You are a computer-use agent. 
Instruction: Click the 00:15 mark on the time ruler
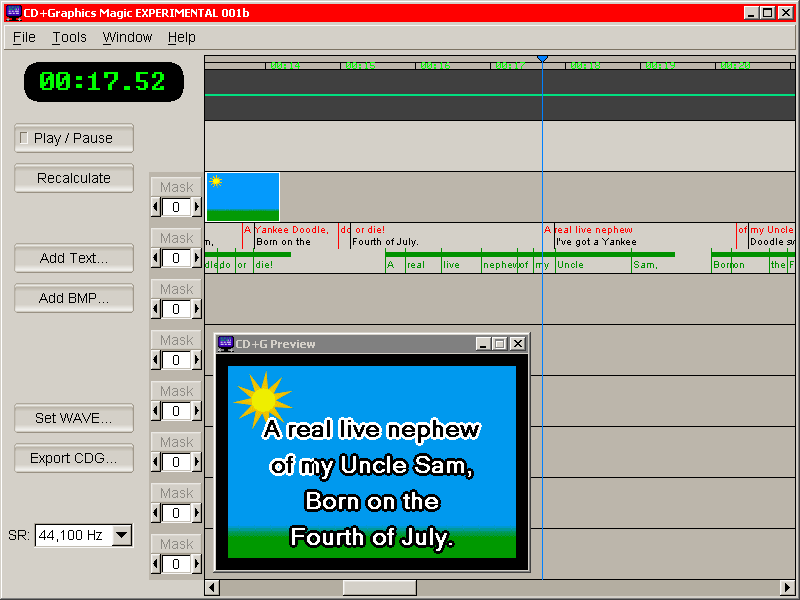(360, 65)
